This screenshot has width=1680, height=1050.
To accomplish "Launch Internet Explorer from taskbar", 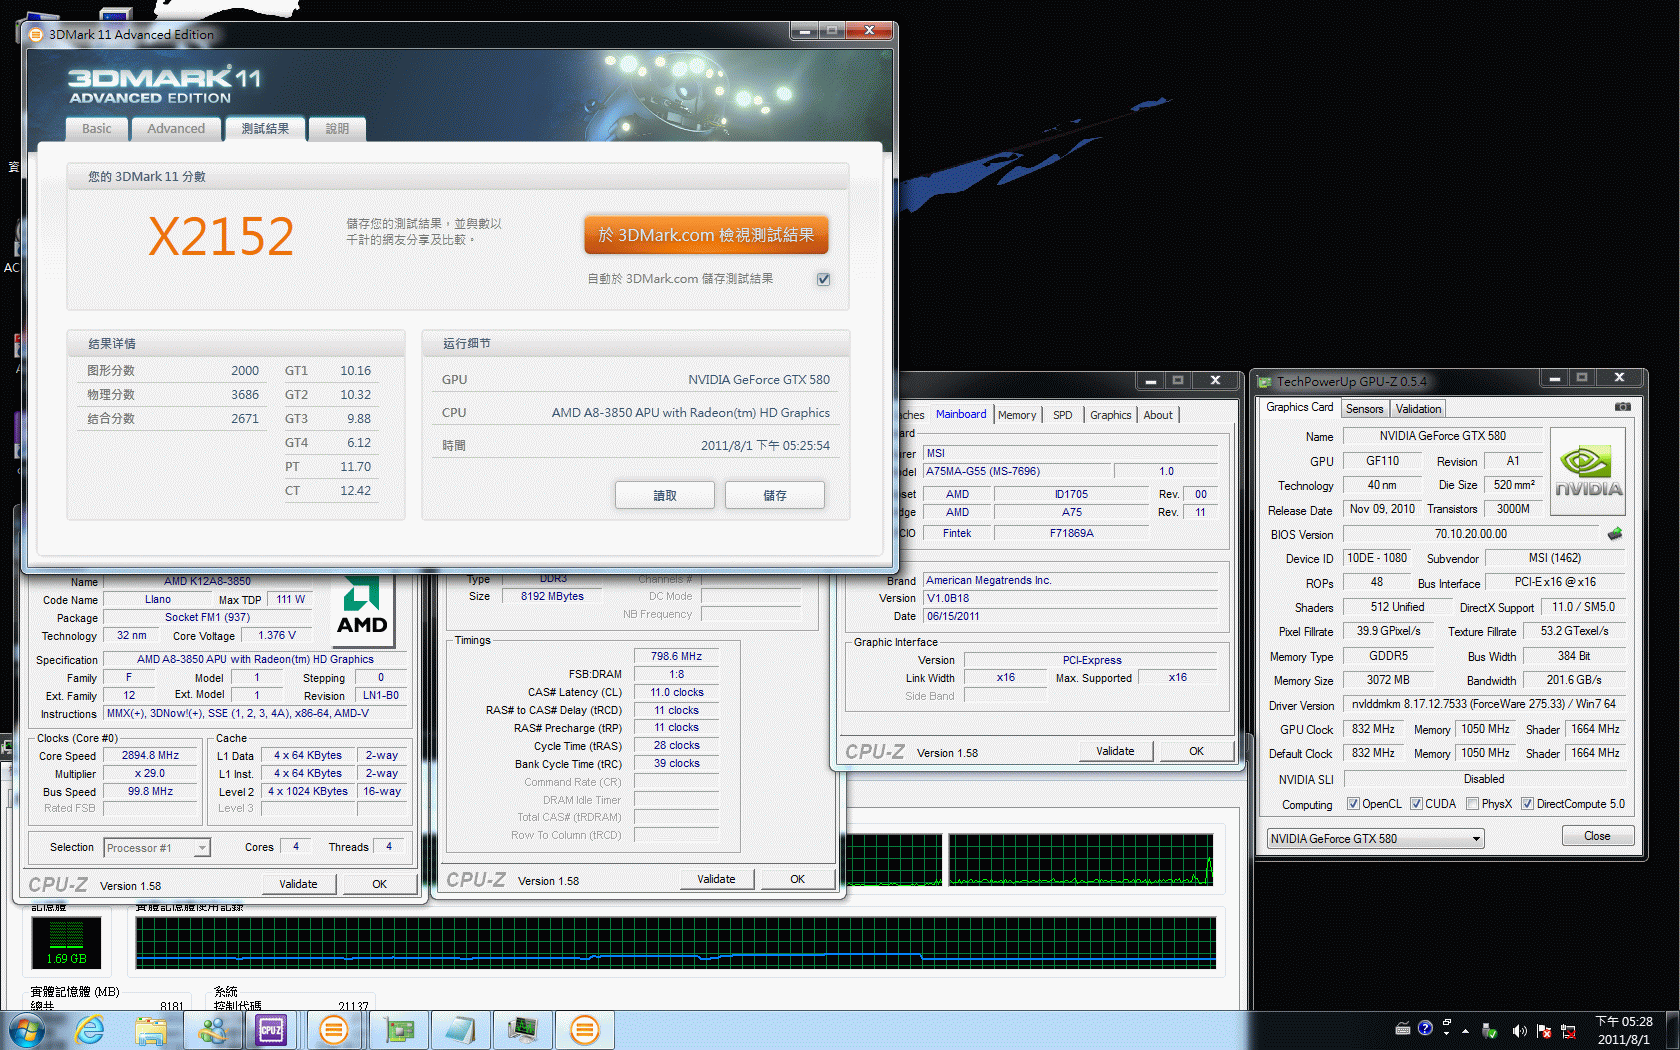I will pyautogui.click(x=90, y=1030).
